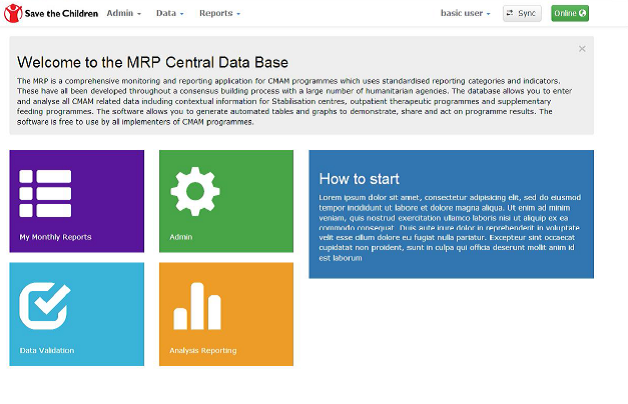Click the checkmark icon on Data Validation tile
Image resolution: width=628 pixels, height=404 pixels.
coord(44,306)
